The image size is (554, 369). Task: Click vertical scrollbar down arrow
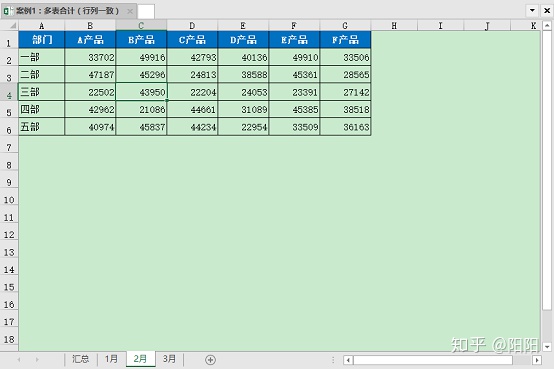(x=547, y=347)
